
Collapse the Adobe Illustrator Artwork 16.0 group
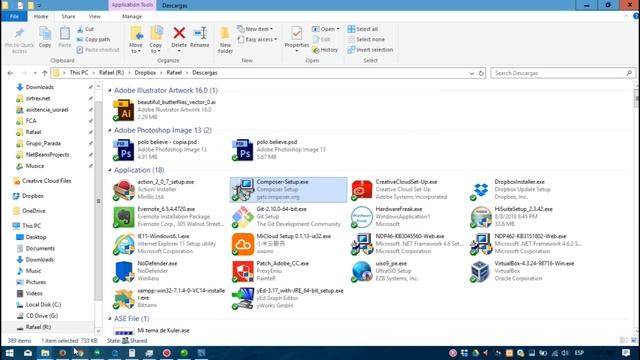[110, 91]
